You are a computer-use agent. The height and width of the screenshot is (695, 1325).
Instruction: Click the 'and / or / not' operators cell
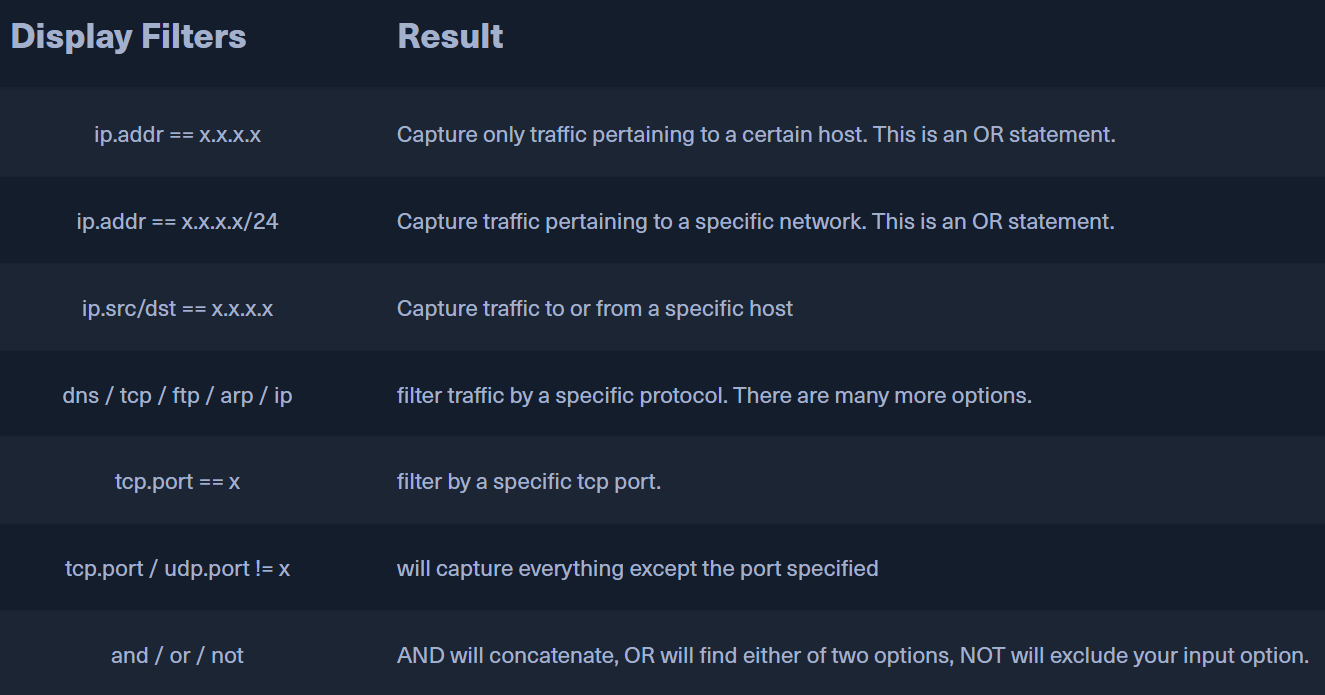click(178, 656)
